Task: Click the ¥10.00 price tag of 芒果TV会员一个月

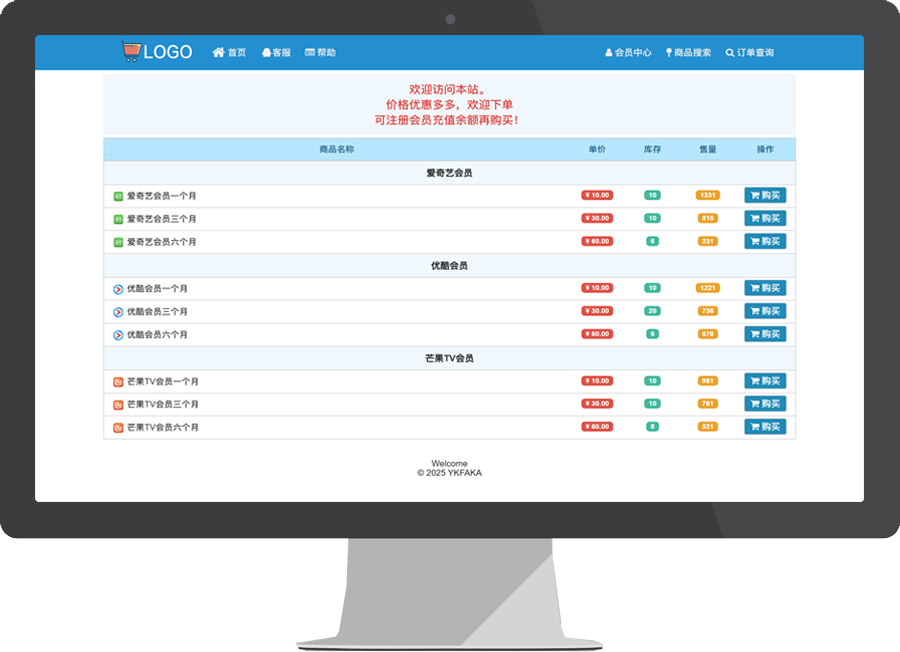Action: point(597,381)
